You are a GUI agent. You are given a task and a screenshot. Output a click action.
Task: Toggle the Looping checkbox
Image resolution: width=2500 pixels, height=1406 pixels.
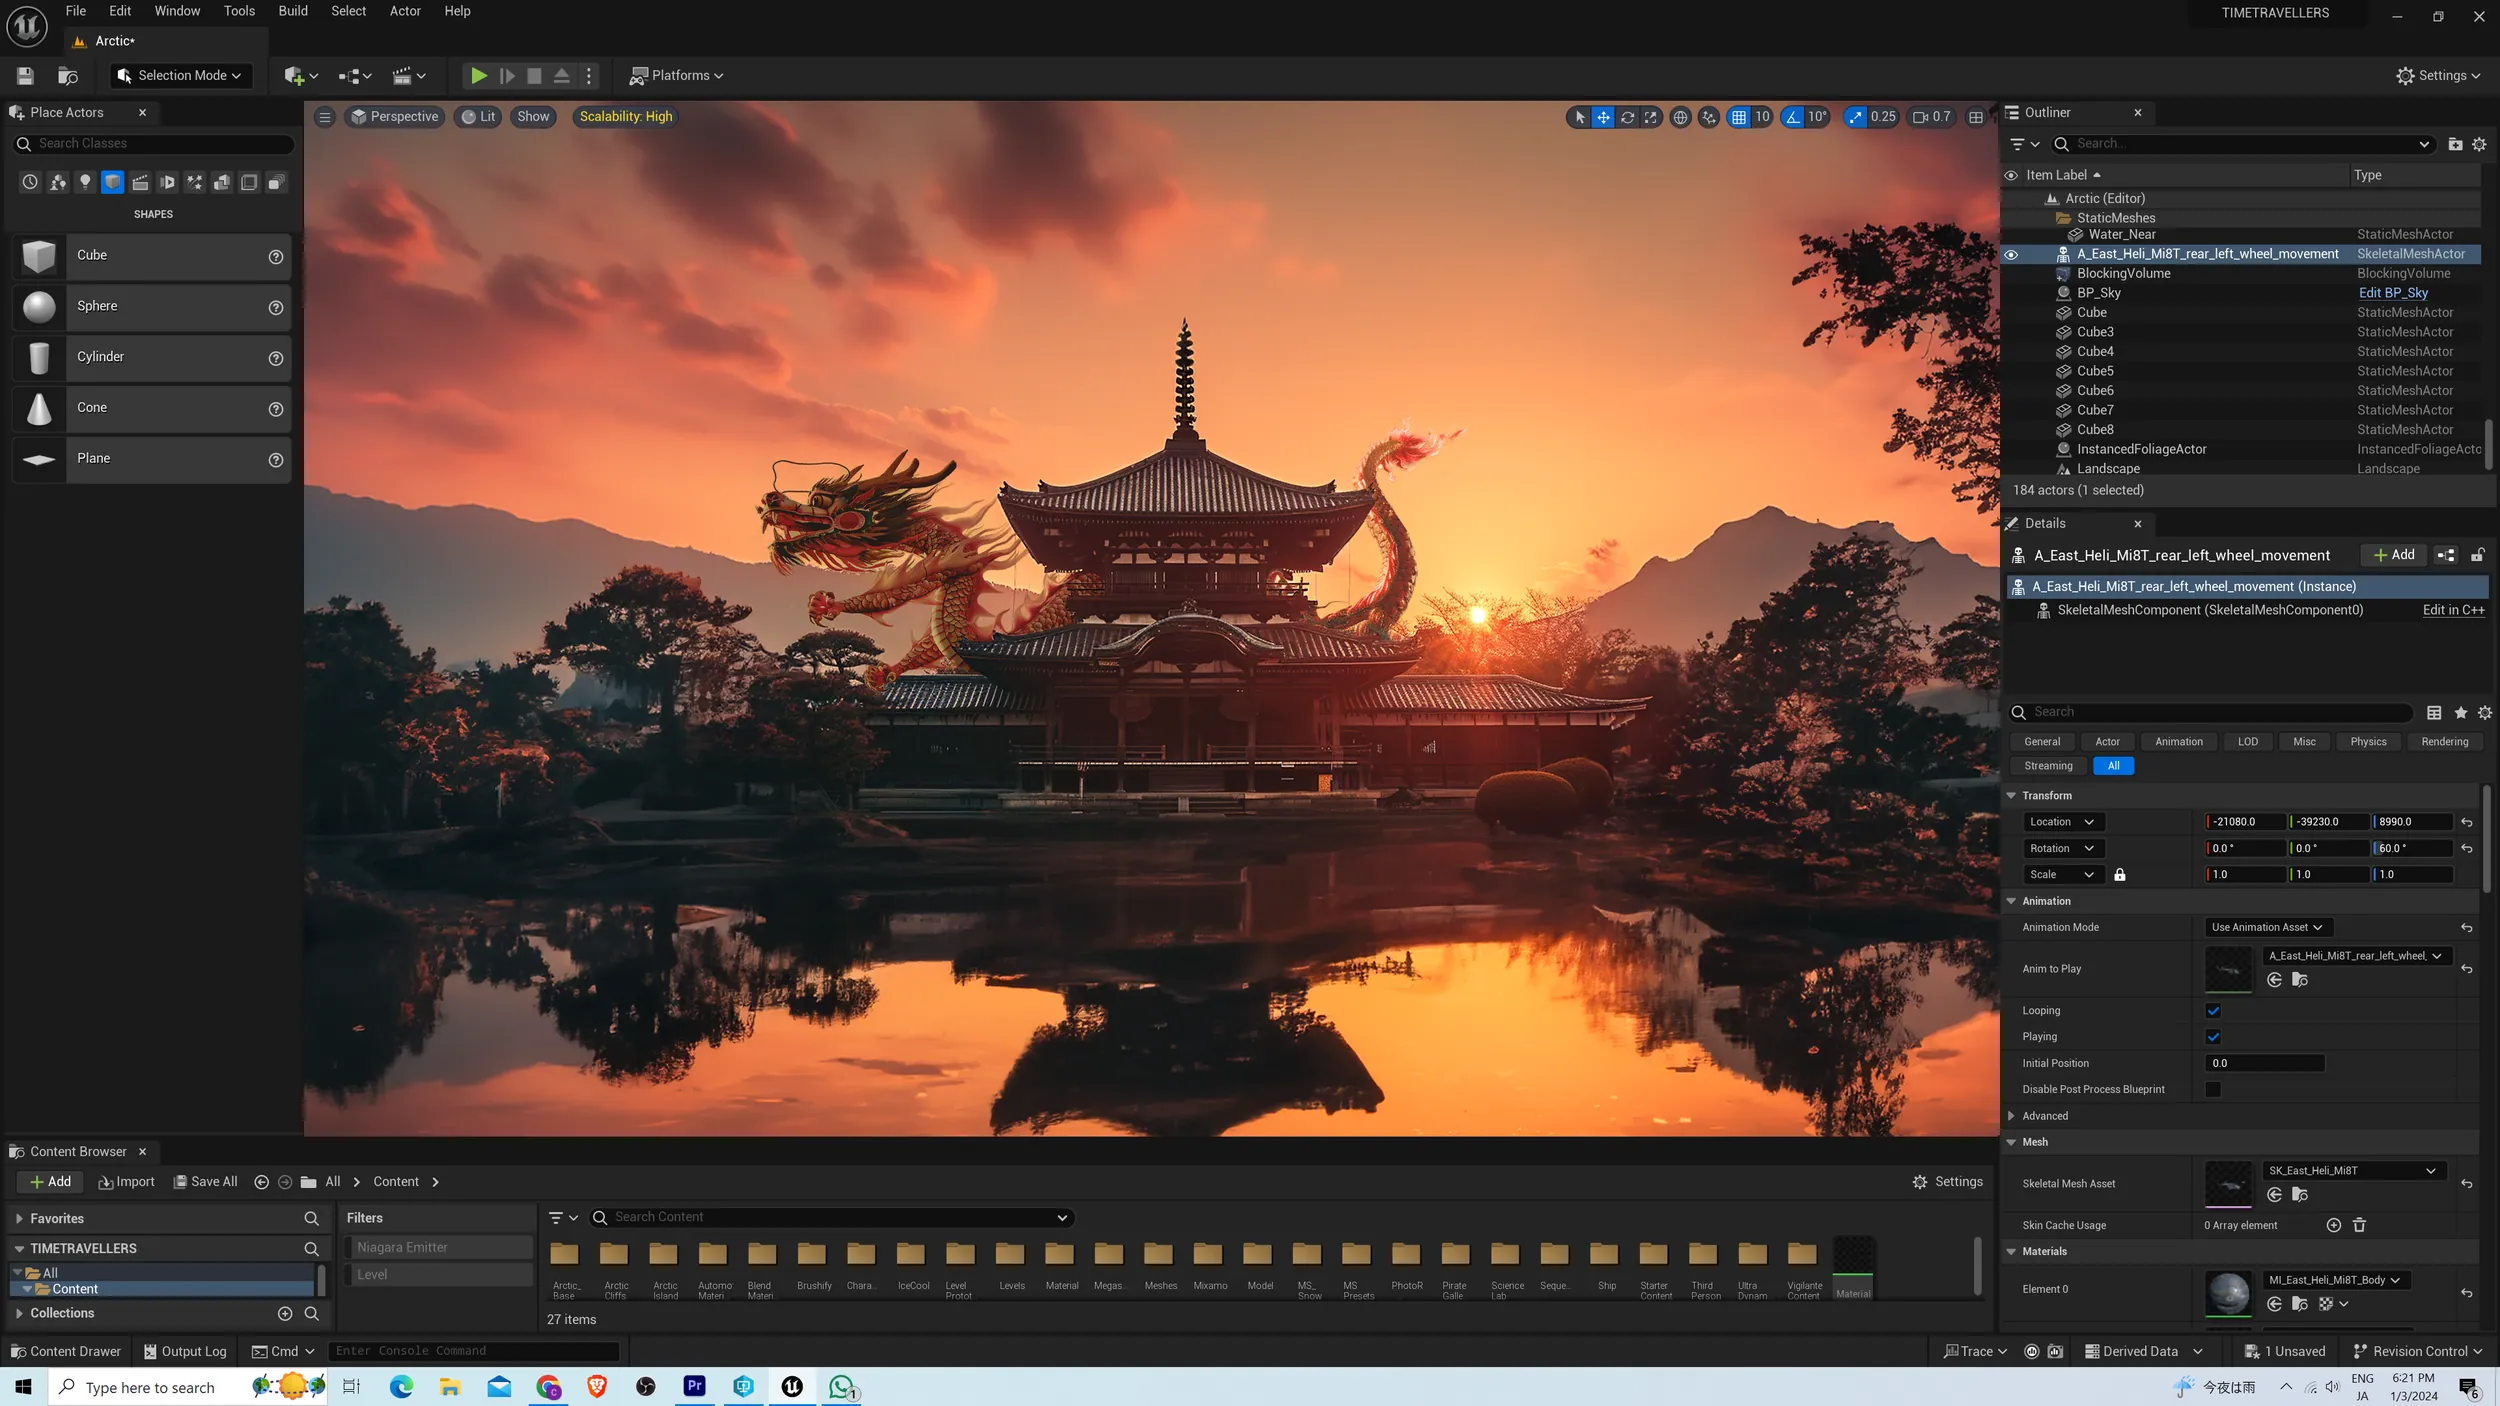click(2213, 1011)
